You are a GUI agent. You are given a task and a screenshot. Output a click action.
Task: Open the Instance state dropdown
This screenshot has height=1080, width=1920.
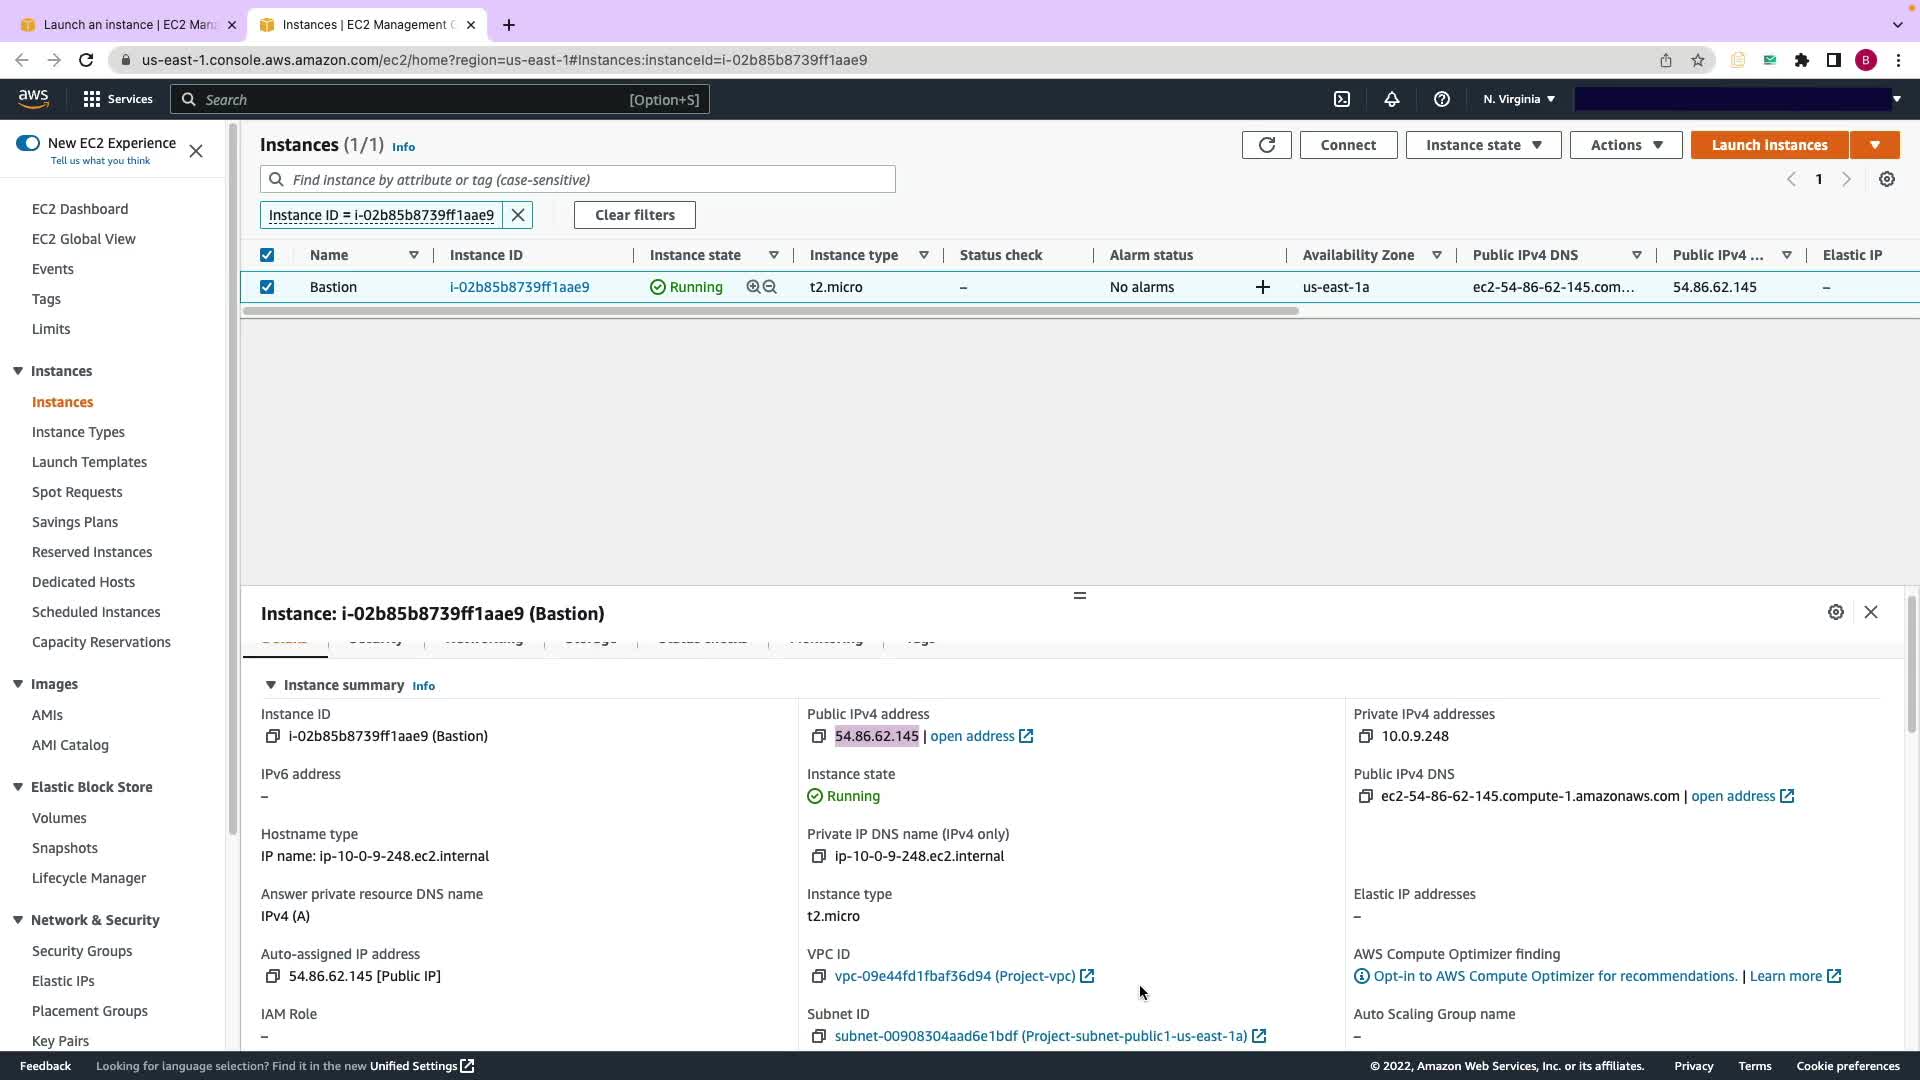(1483, 145)
